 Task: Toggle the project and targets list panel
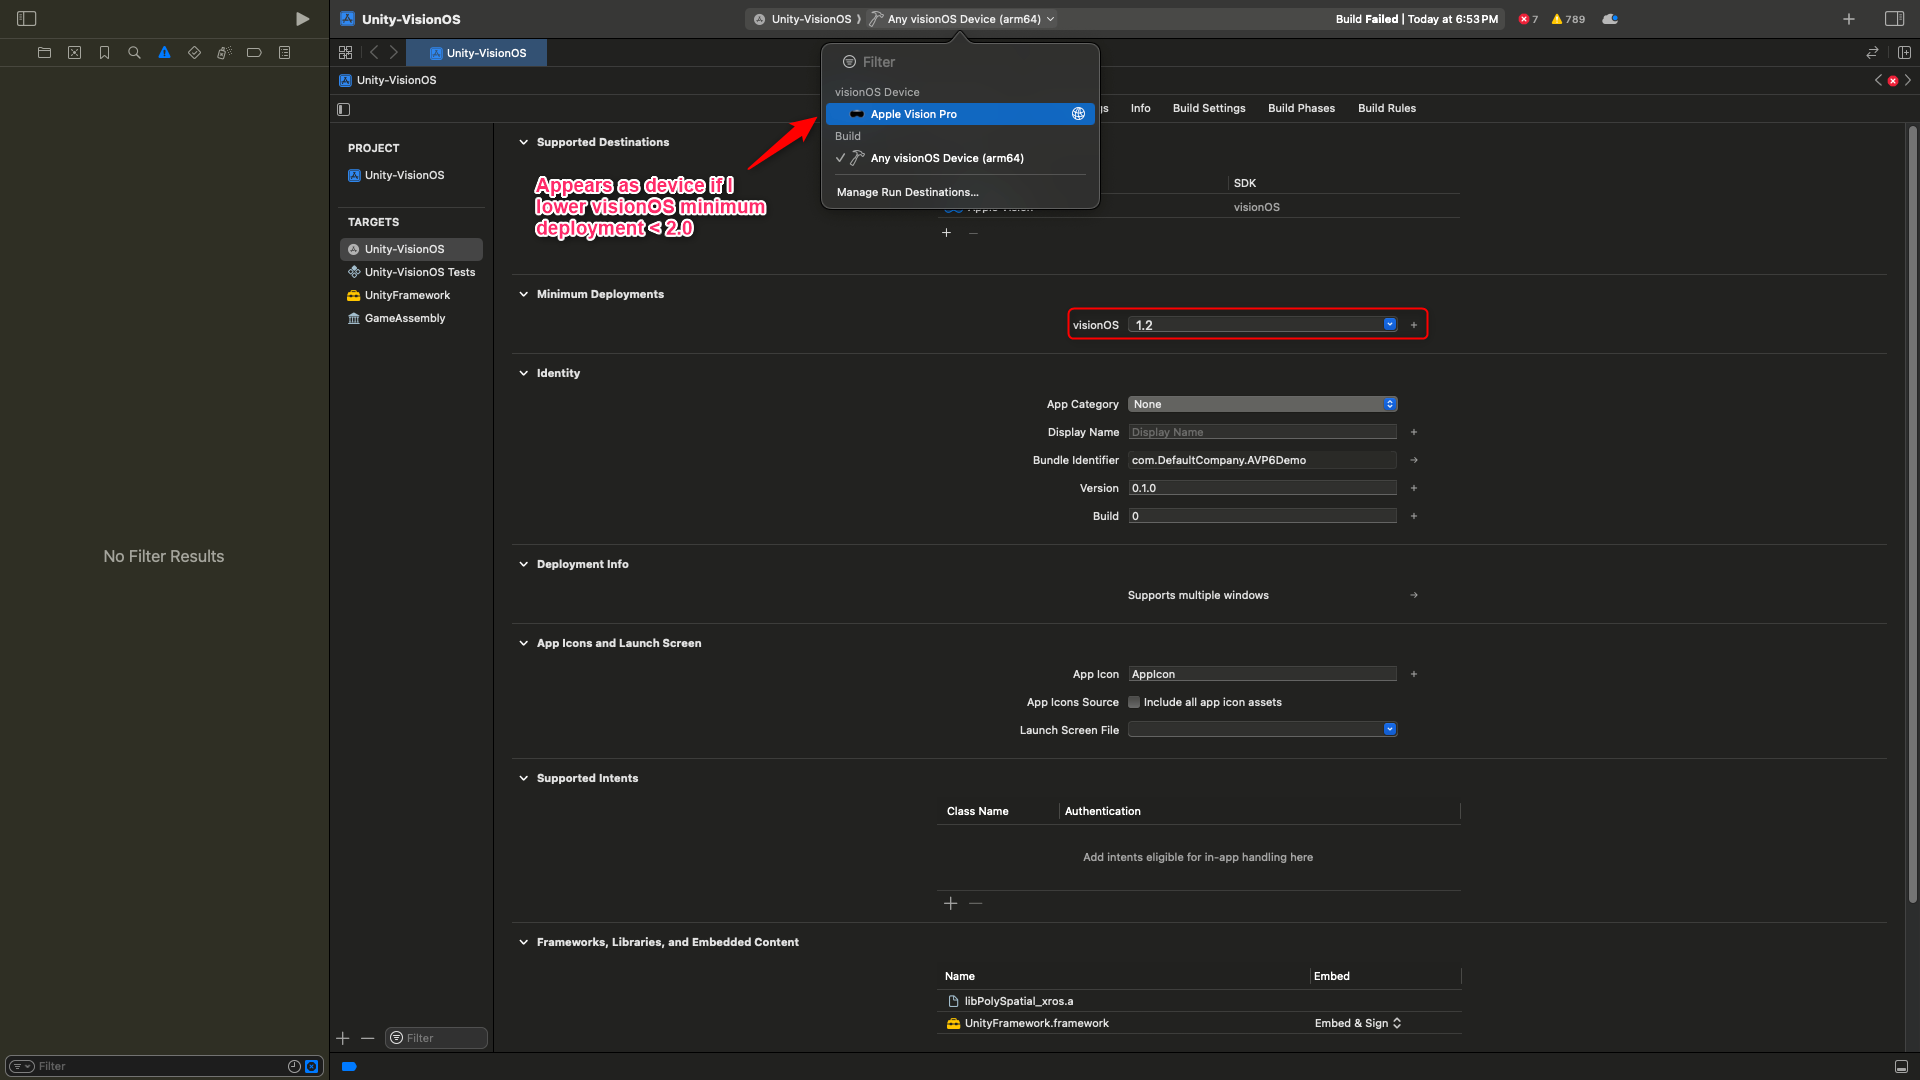click(x=344, y=109)
